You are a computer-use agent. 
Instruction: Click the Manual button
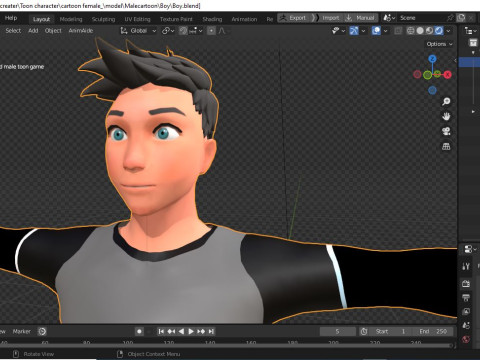click(x=361, y=18)
